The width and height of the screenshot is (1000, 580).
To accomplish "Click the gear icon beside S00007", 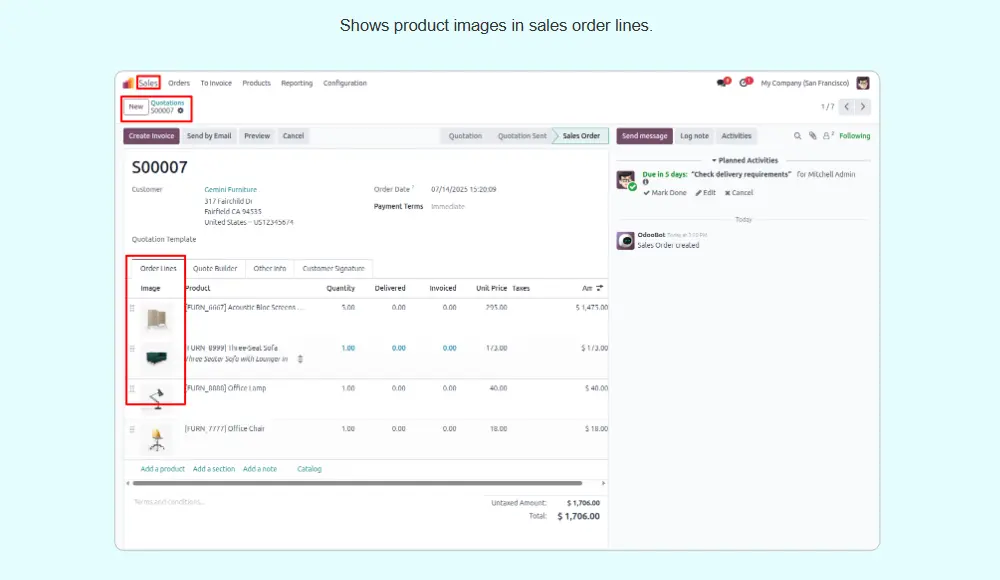I will pos(180,111).
